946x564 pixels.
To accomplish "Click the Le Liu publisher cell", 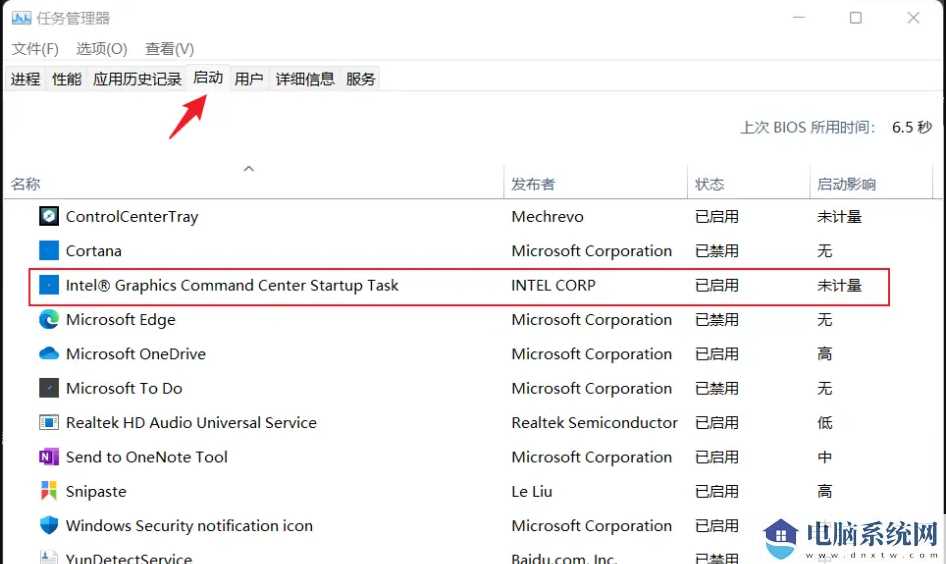I will [x=532, y=492].
